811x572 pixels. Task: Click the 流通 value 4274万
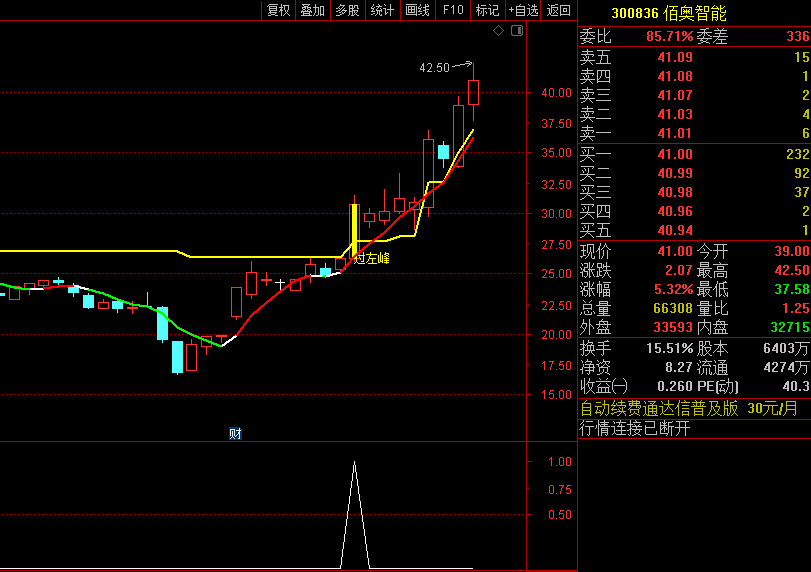(x=786, y=368)
